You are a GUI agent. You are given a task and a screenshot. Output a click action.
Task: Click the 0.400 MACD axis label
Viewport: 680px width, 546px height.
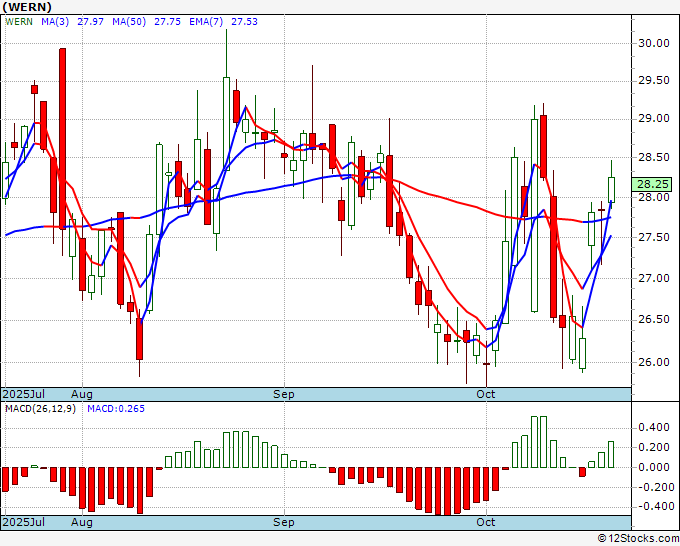tap(654, 428)
